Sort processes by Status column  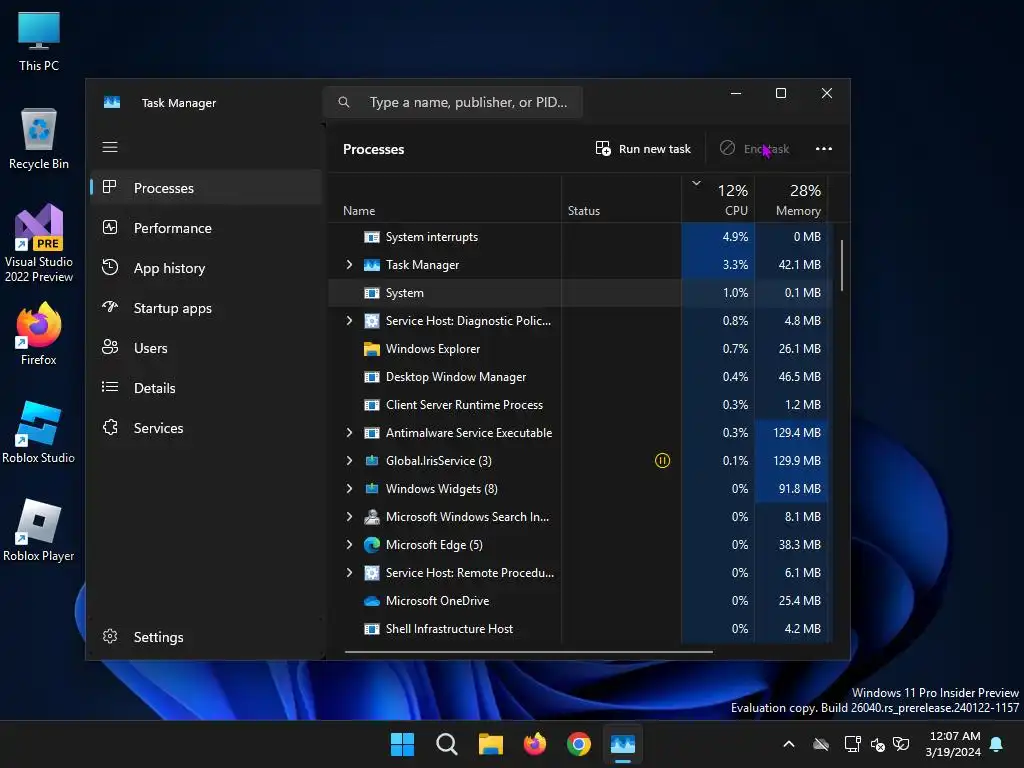[621, 199]
